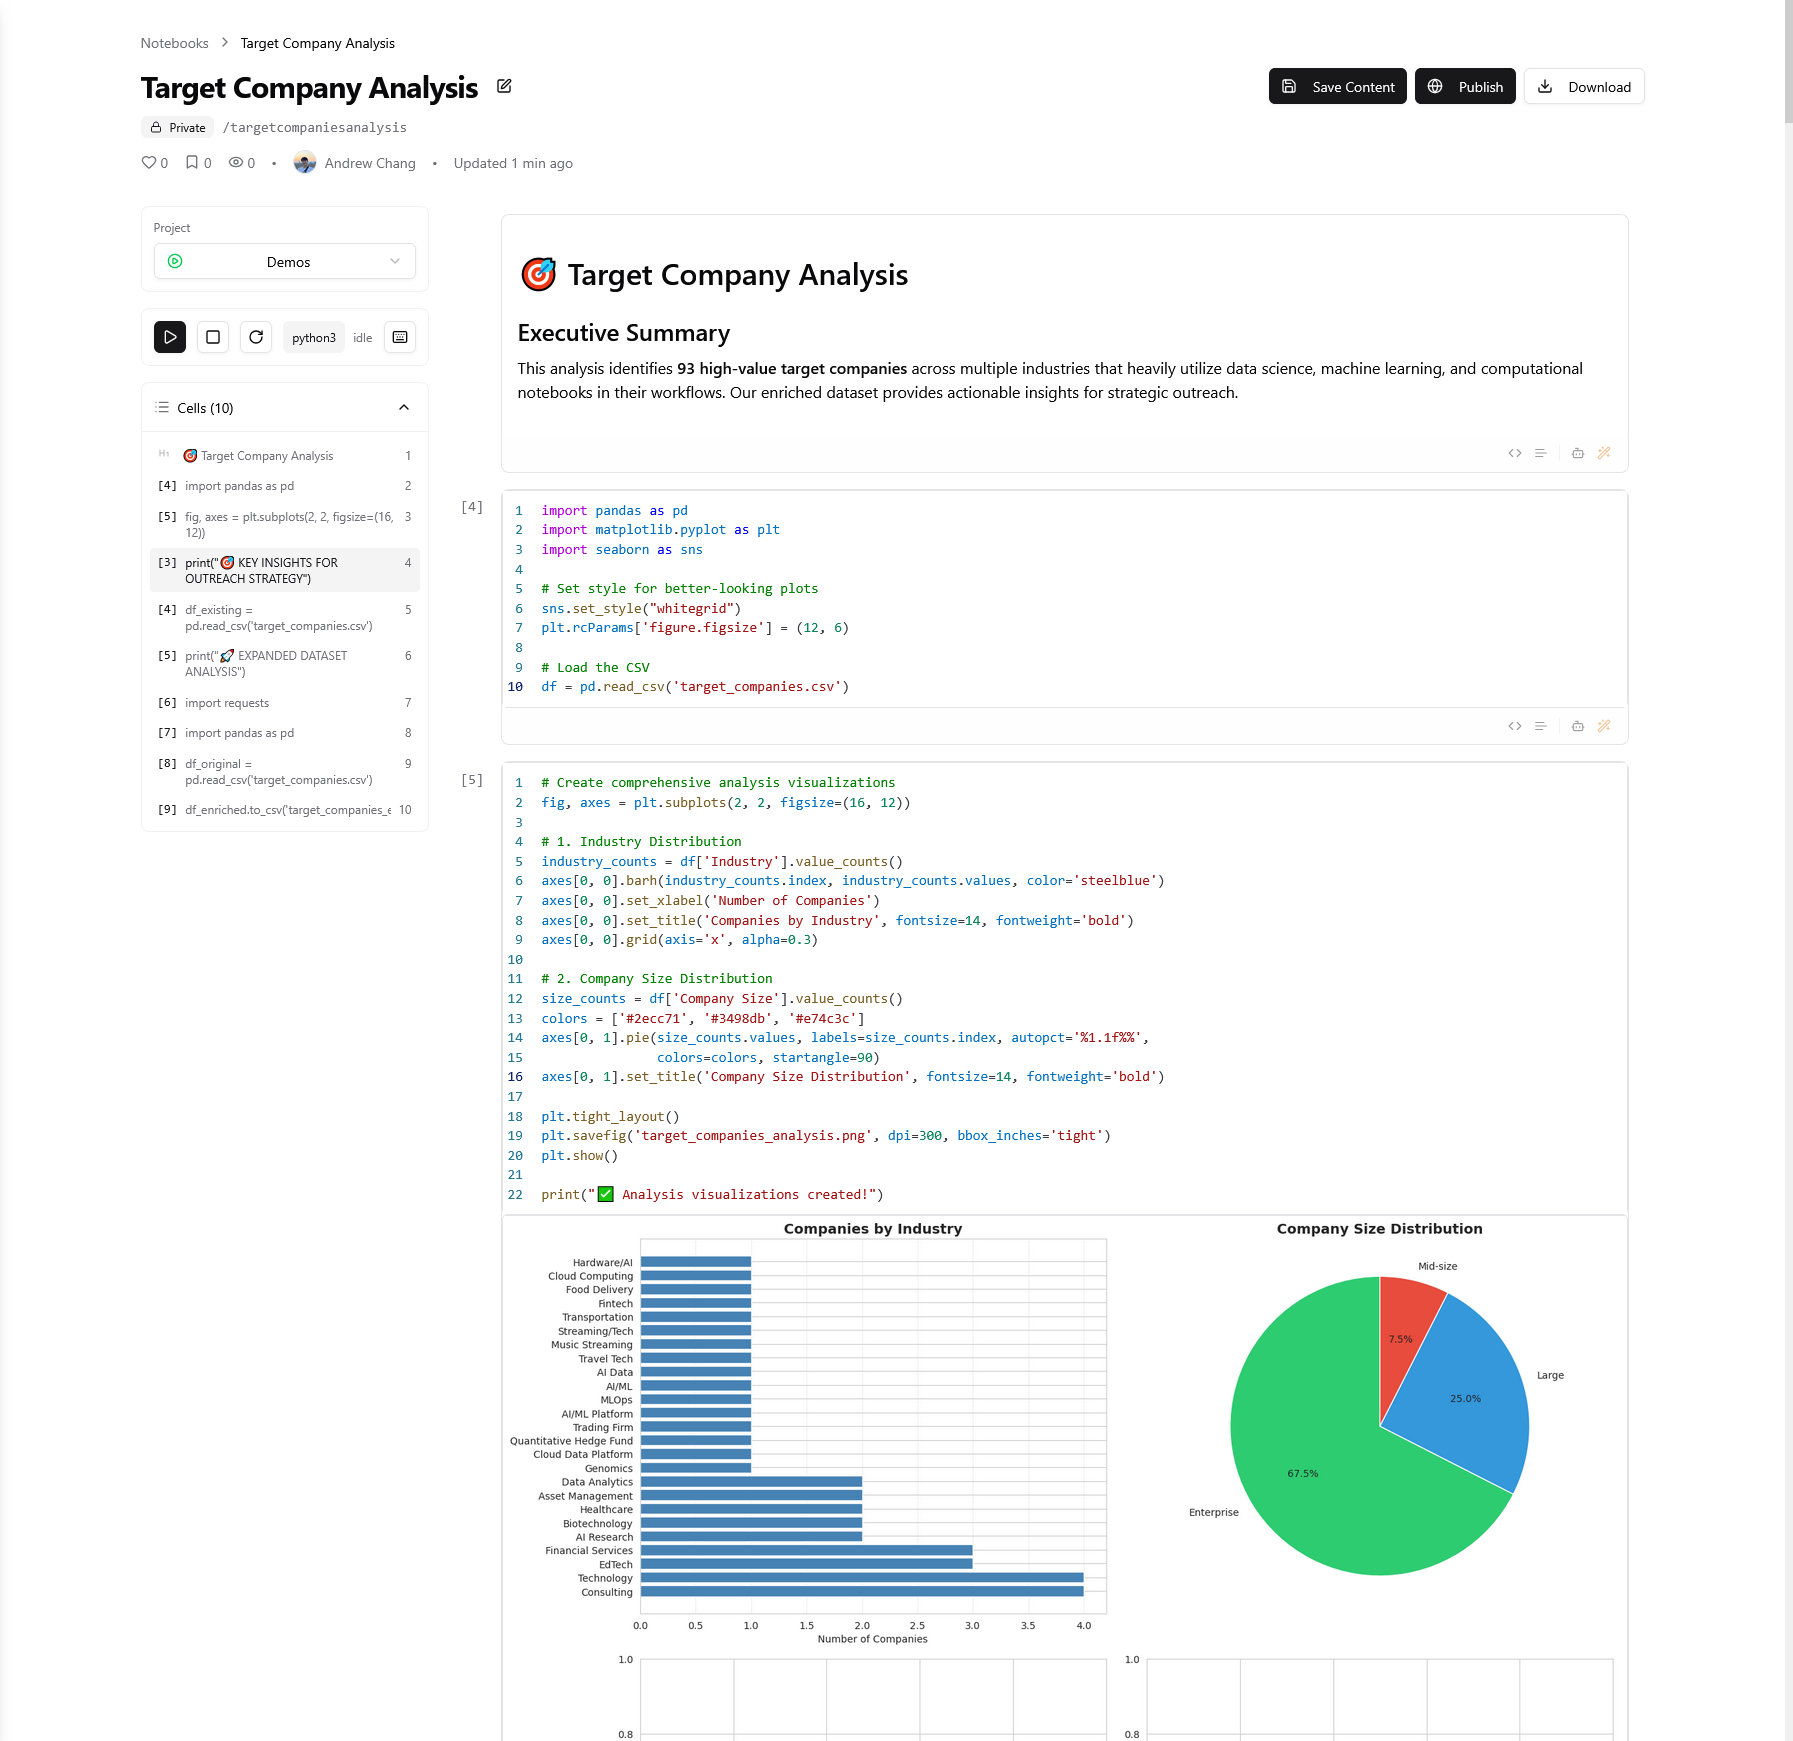This screenshot has width=1793, height=1741.
Task: Open the keyboard shortcuts icon
Action: pyautogui.click(x=400, y=337)
